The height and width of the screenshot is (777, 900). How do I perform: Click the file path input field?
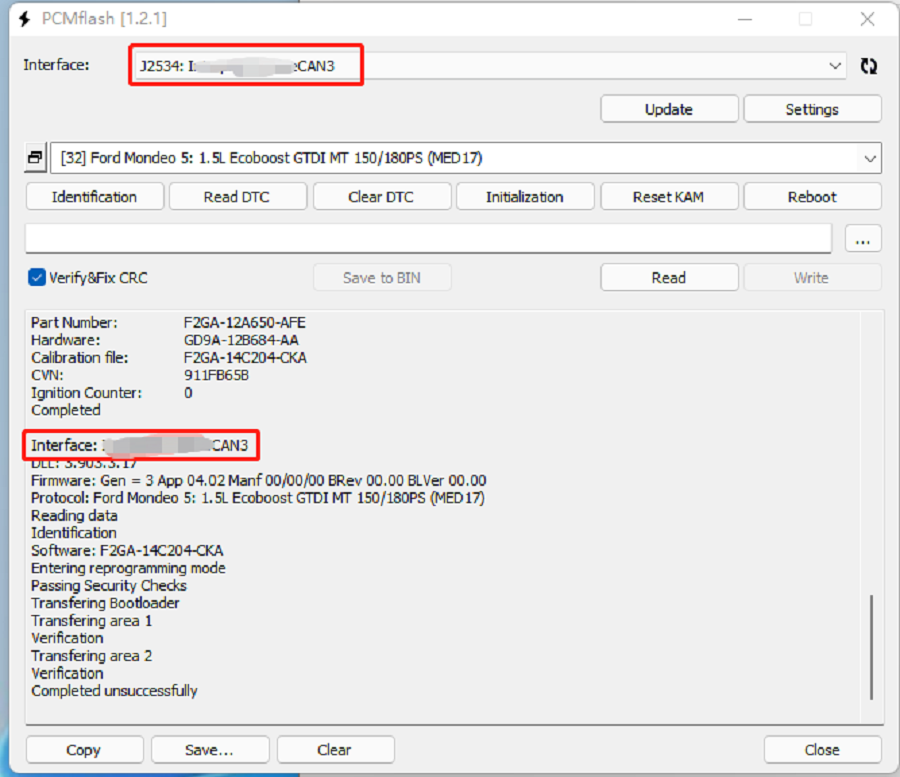428,238
